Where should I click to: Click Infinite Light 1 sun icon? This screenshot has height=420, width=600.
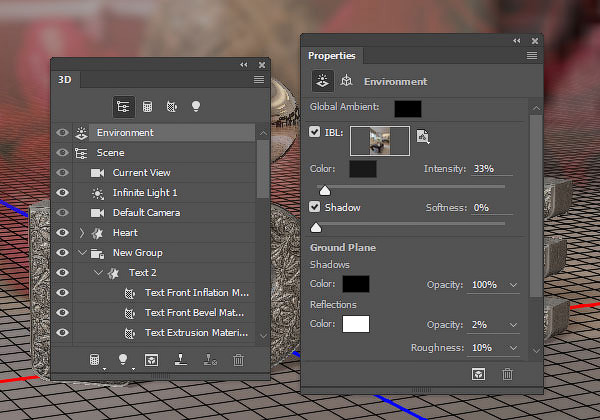[98, 193]
